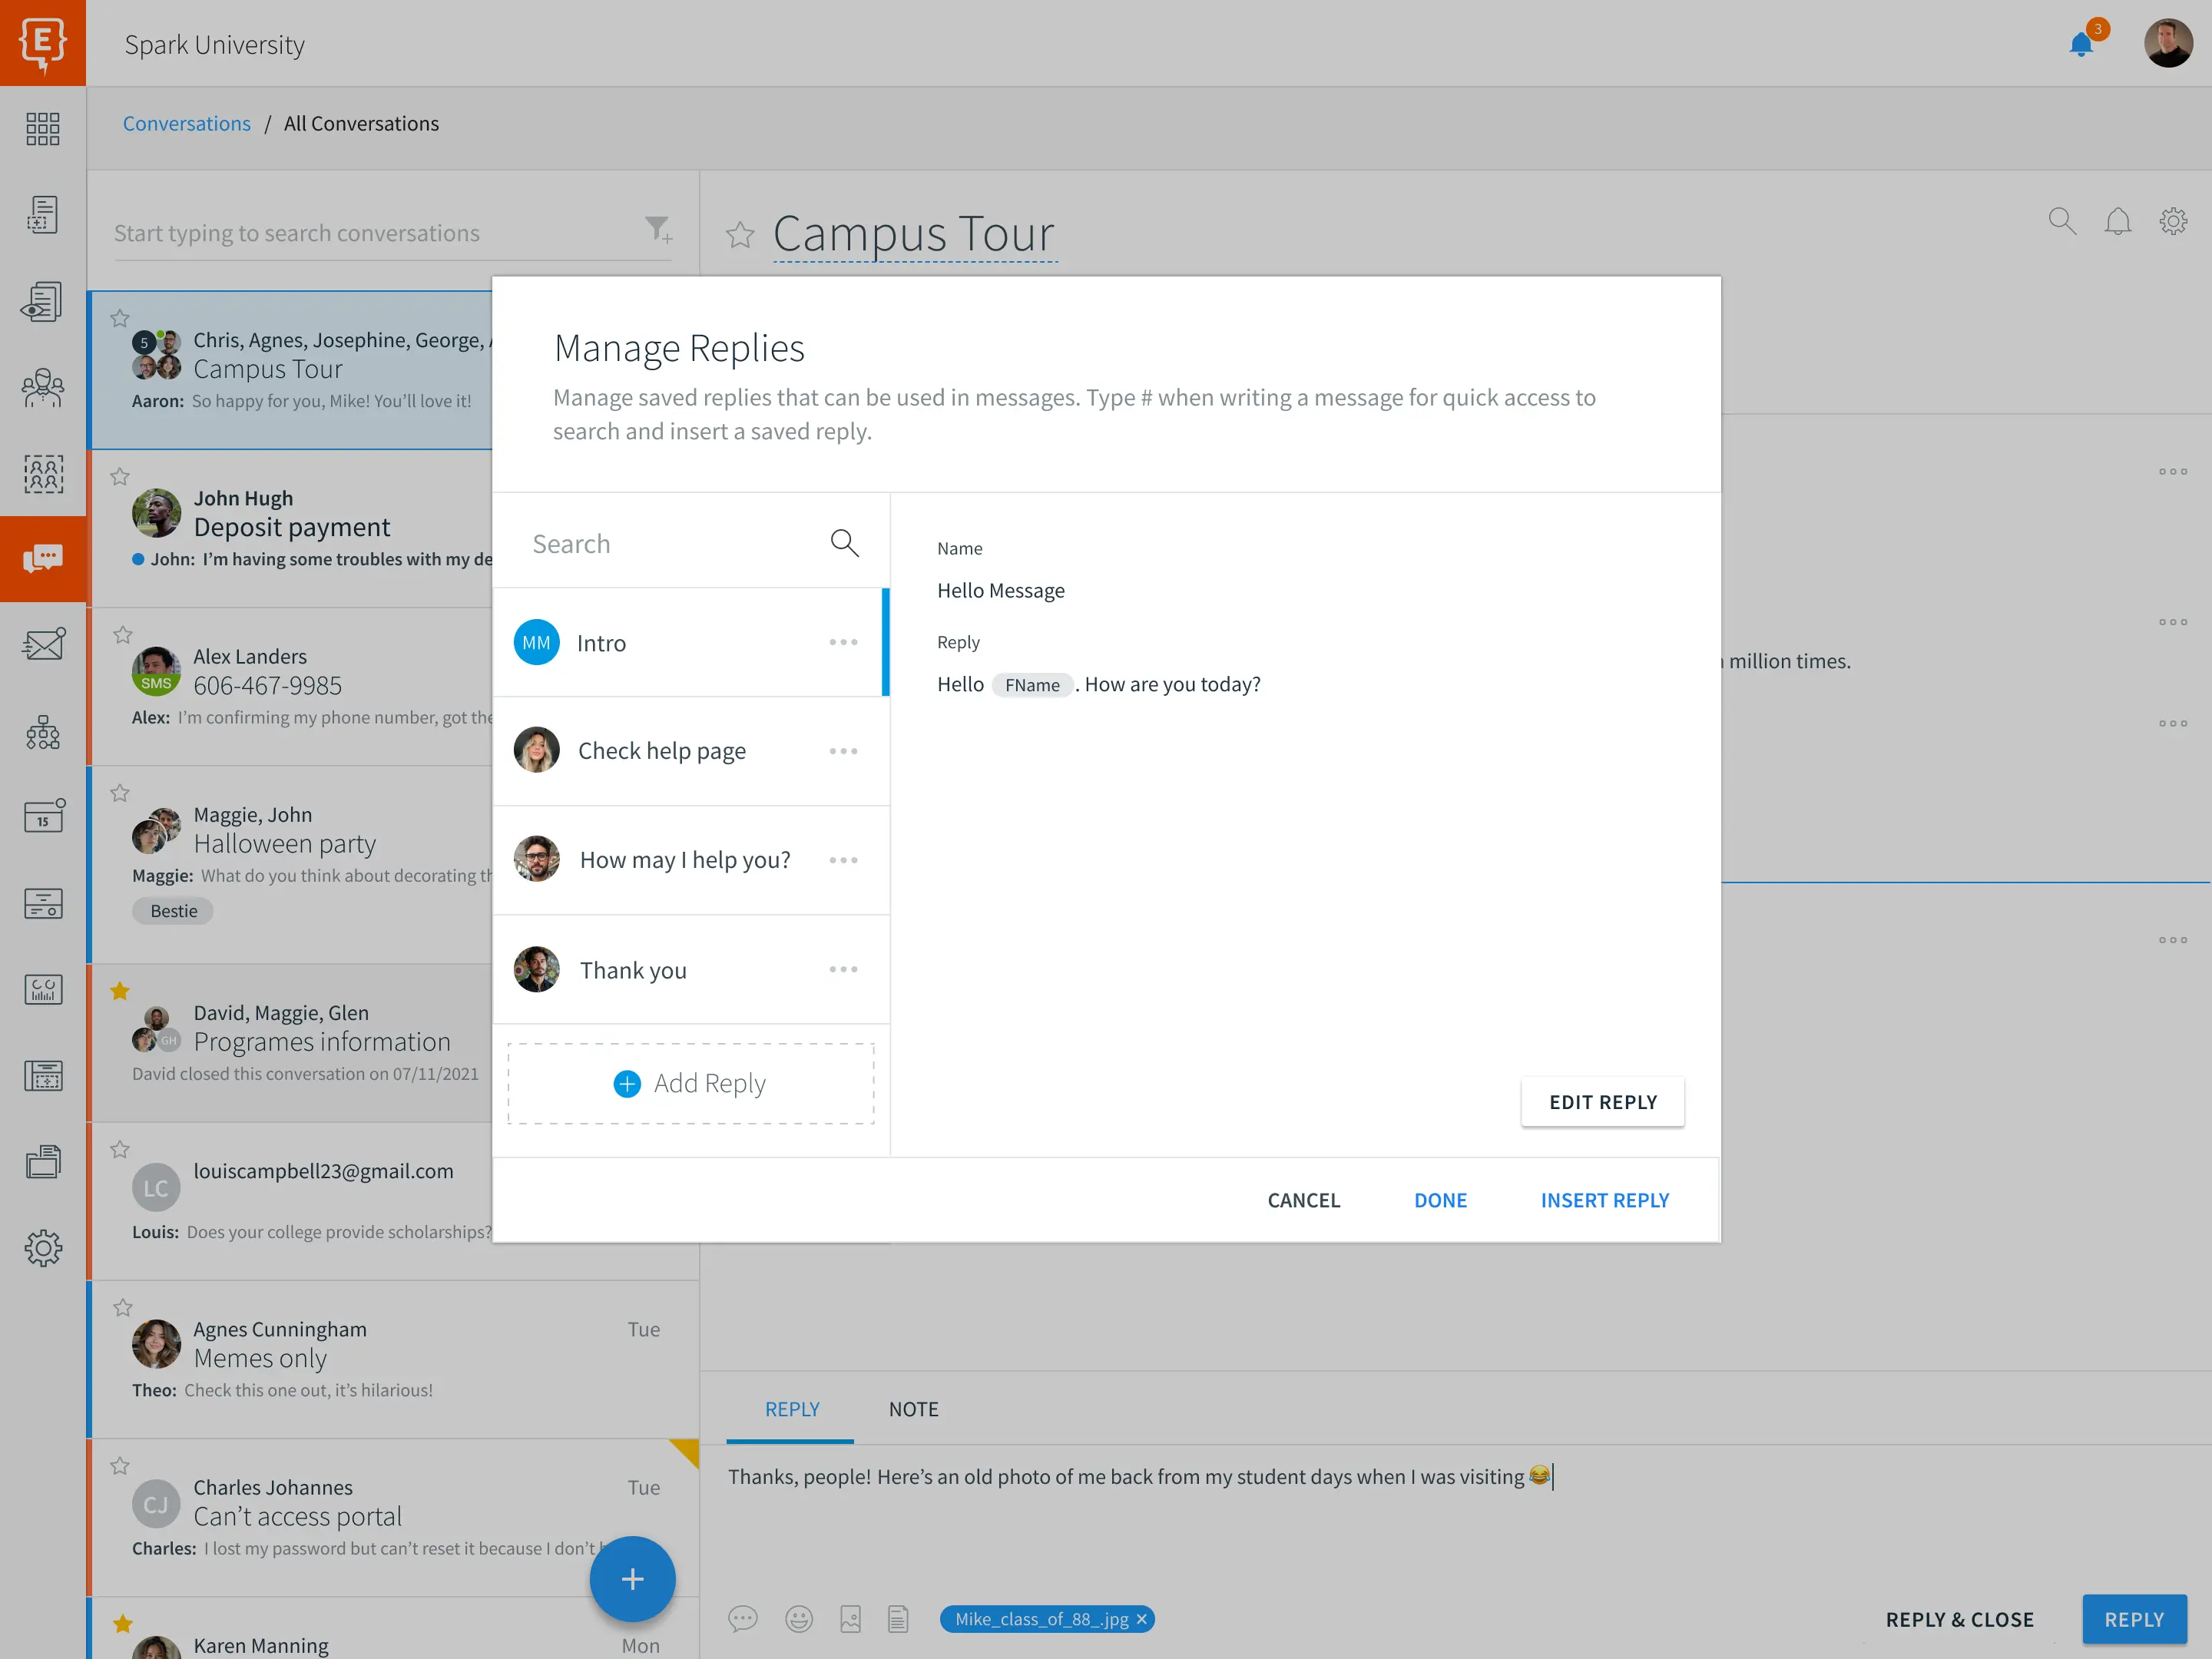The height and width of the screenshot is (1659, 2212).
Task: Toggle star on Halloween party conversation
Action: (120, 793)
